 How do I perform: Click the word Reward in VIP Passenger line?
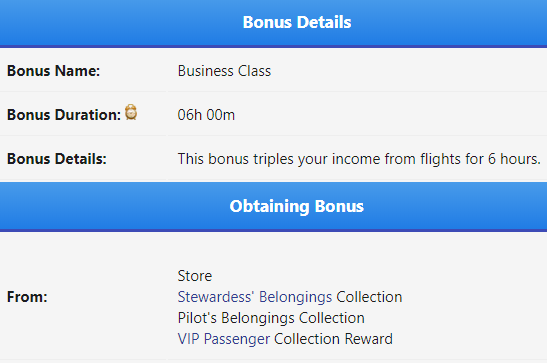368,339
